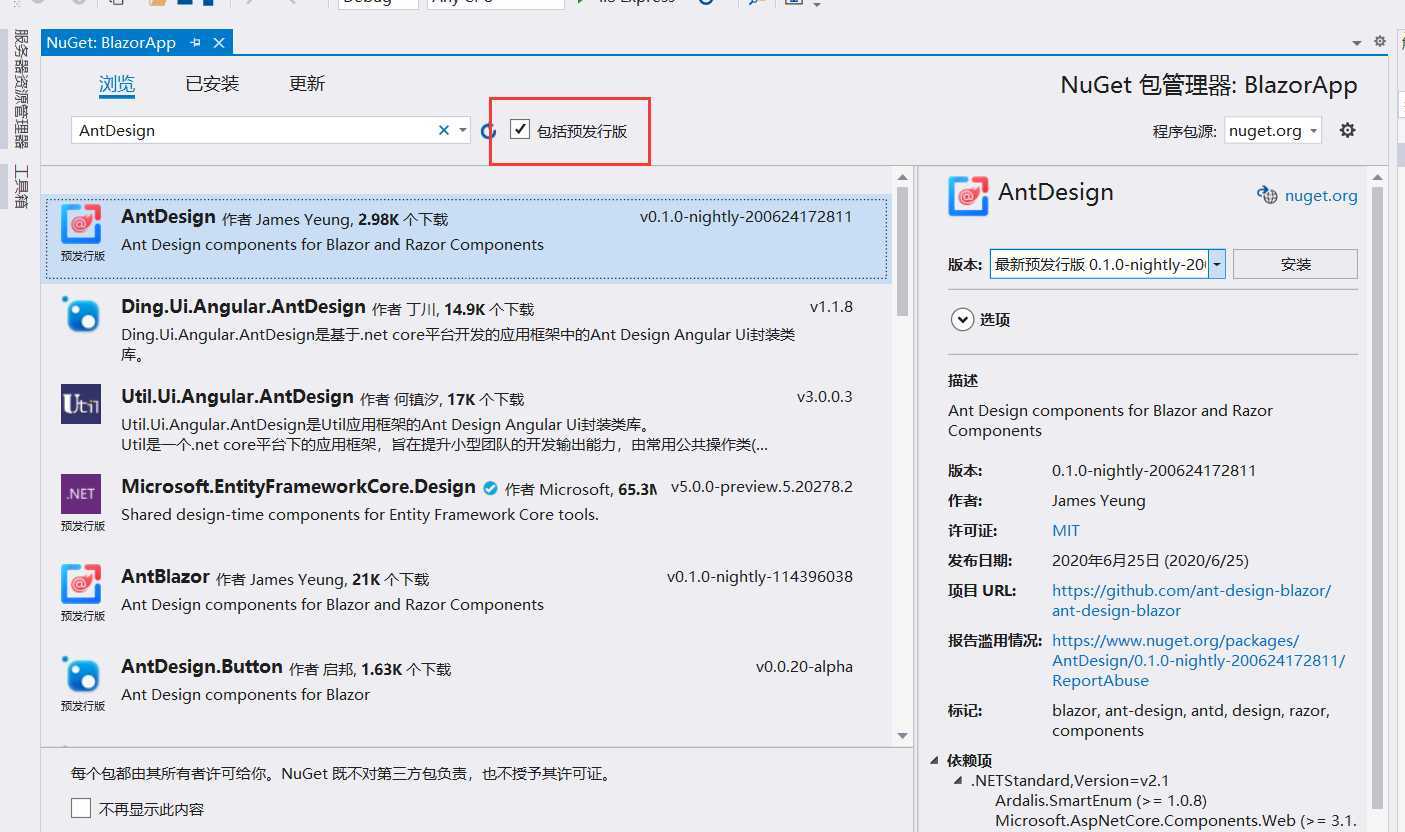Open NuGet package source settings gear
Viewport: 1405px width, 832px height.
1348,130
